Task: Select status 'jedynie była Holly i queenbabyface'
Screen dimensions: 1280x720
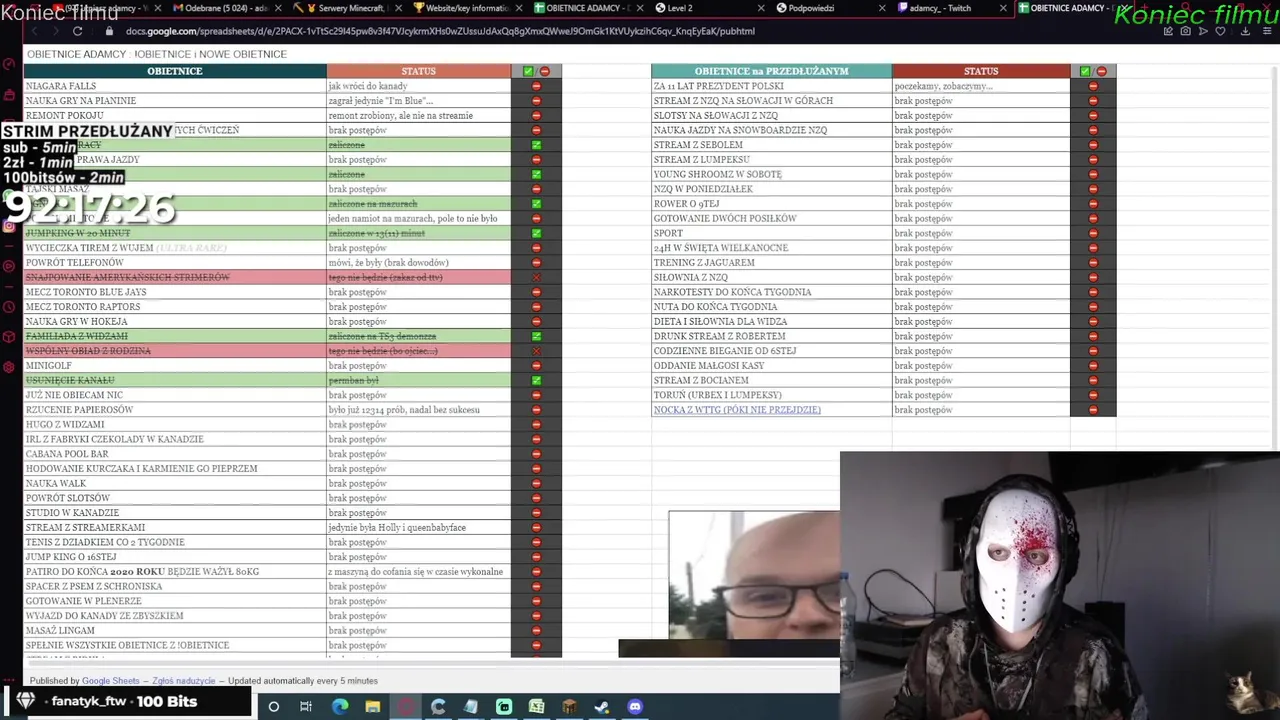Action: click(418, 527)
